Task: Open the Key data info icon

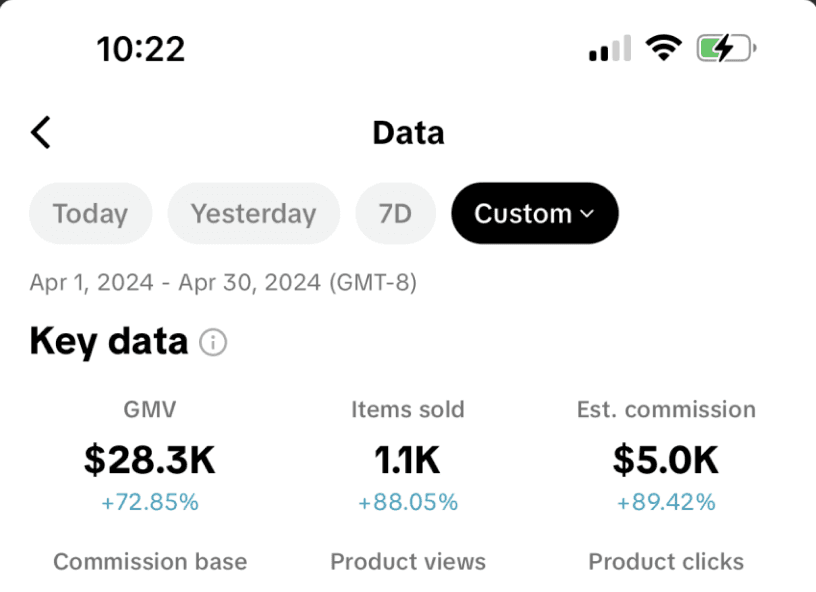Action: pos(213,343)
